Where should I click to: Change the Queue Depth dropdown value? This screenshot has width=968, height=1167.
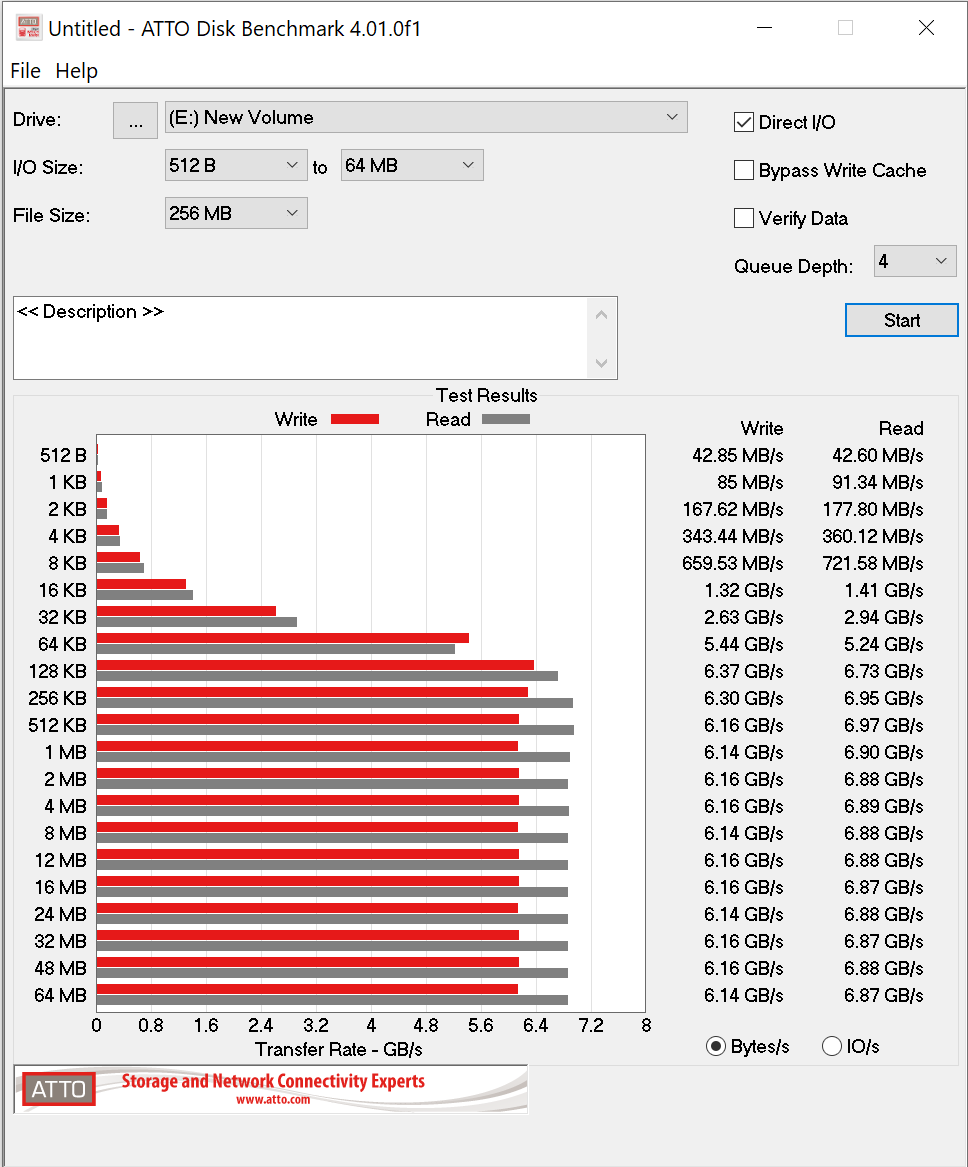[x=915, y=262]
